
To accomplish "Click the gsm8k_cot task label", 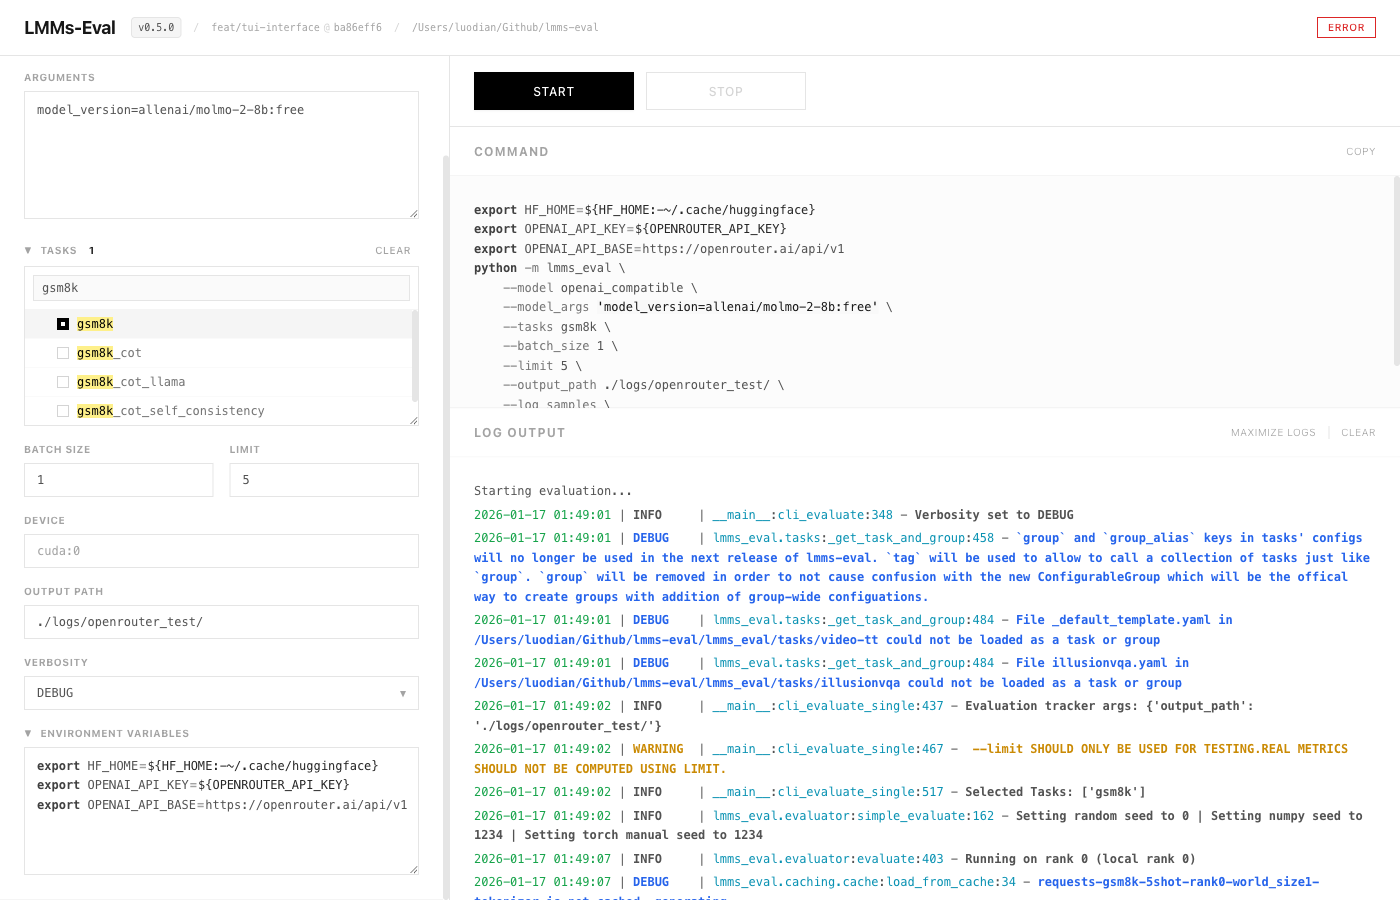I will pyautogui.click(x=109, y=353).
